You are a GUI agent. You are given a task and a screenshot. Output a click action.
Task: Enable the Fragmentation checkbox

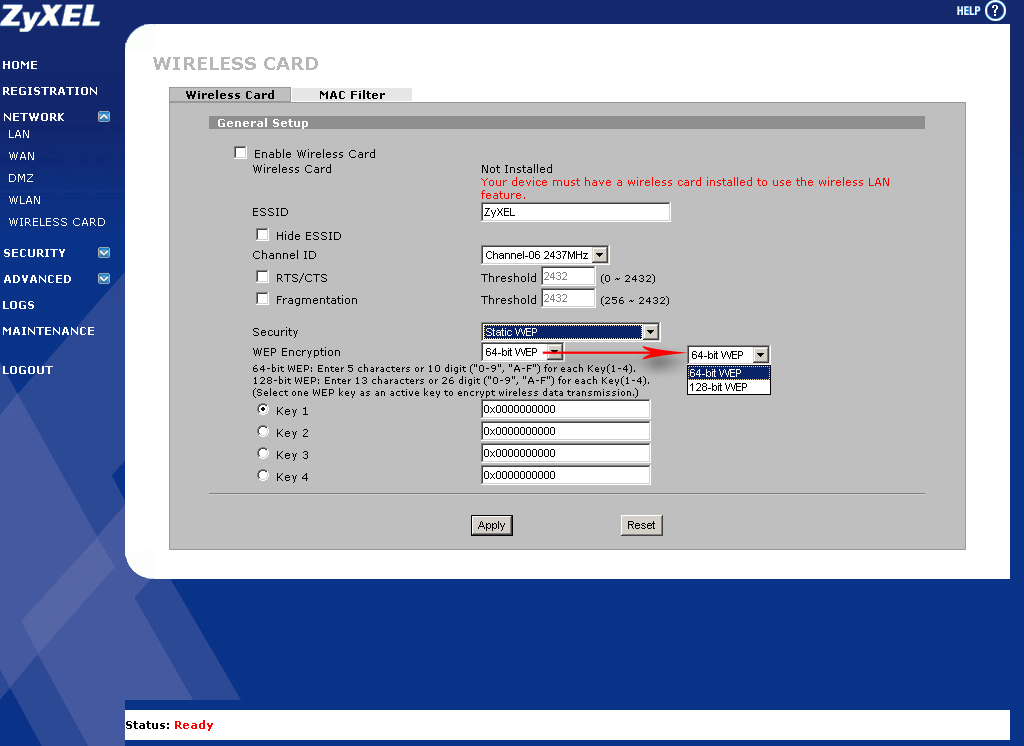[x=262, y=299]
